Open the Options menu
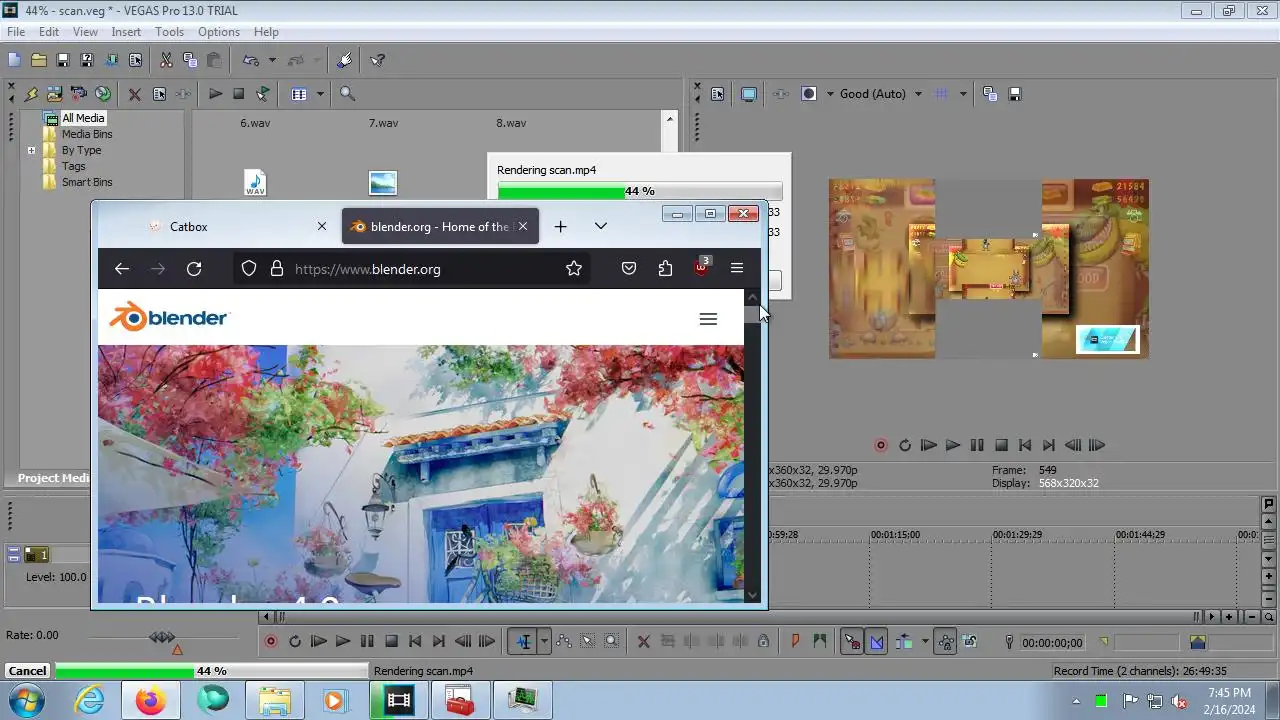 pos(218,32)
